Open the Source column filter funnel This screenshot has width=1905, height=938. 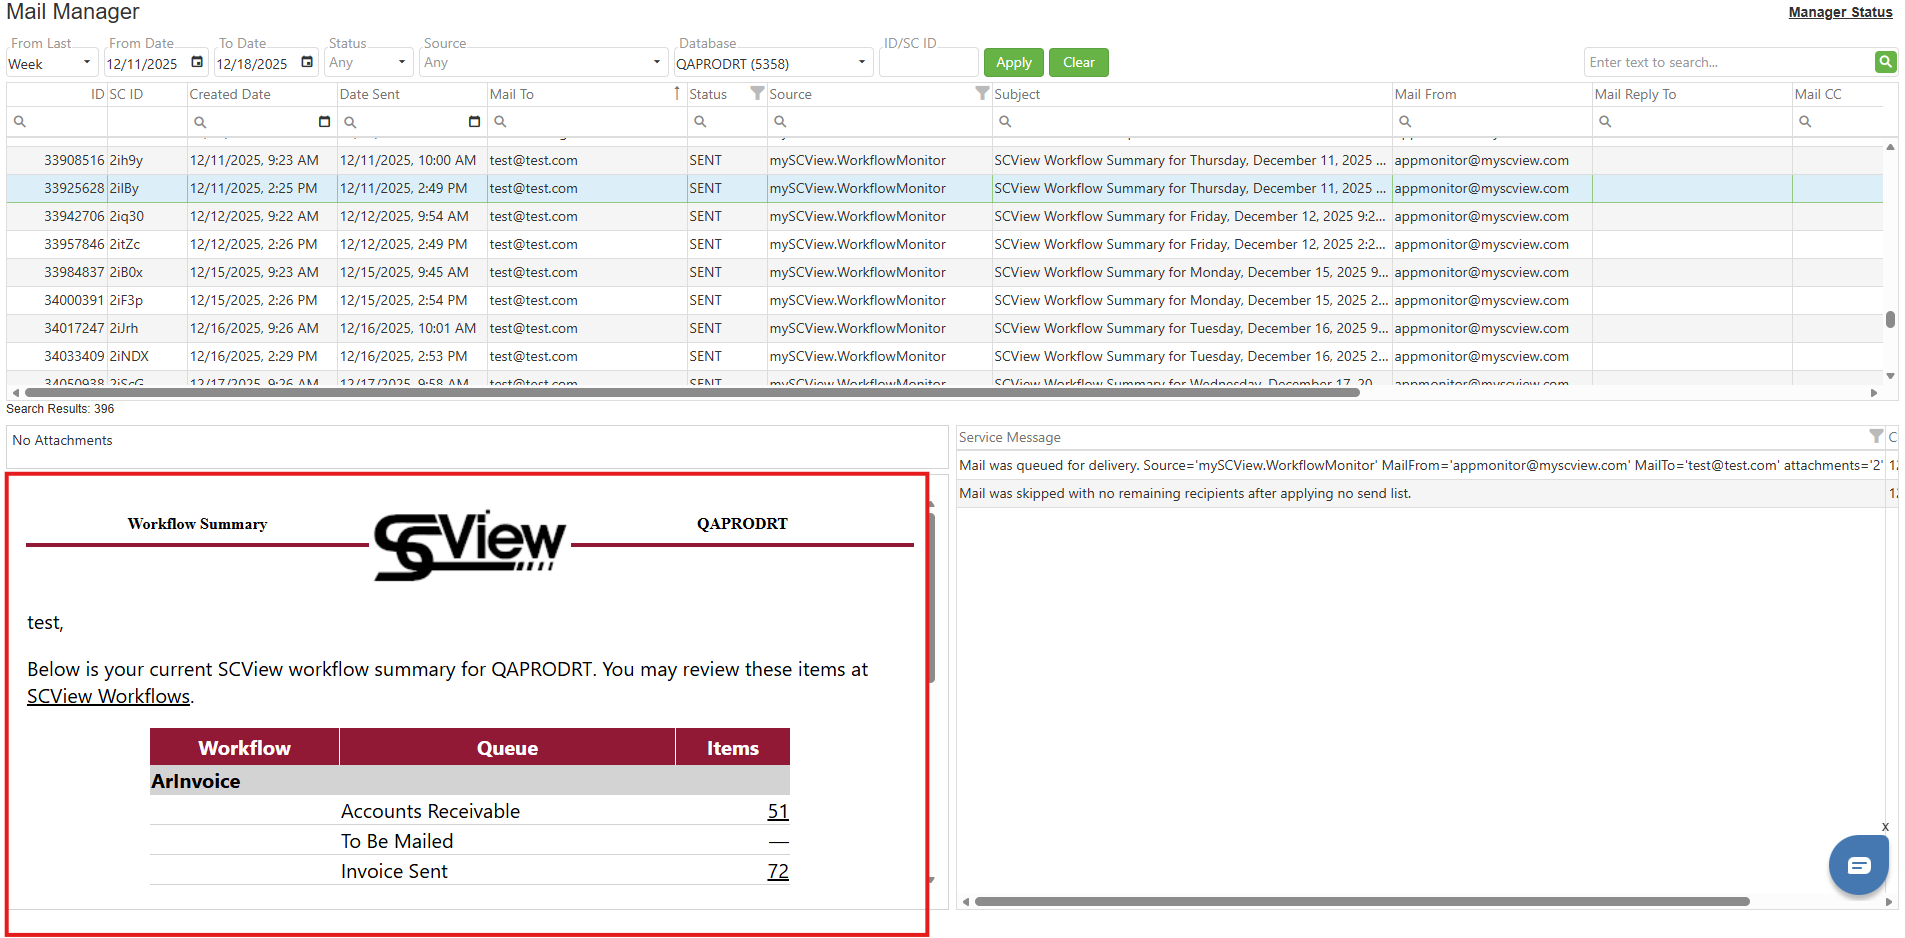(x=982, y=93)
